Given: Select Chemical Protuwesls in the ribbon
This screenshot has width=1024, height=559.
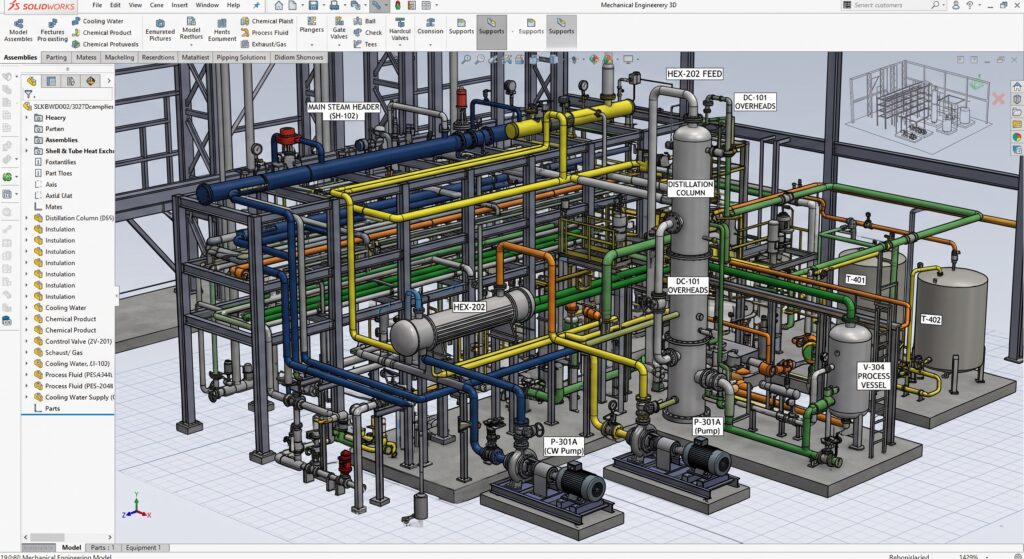Looking at the screenshot, I should coord(104,44).
